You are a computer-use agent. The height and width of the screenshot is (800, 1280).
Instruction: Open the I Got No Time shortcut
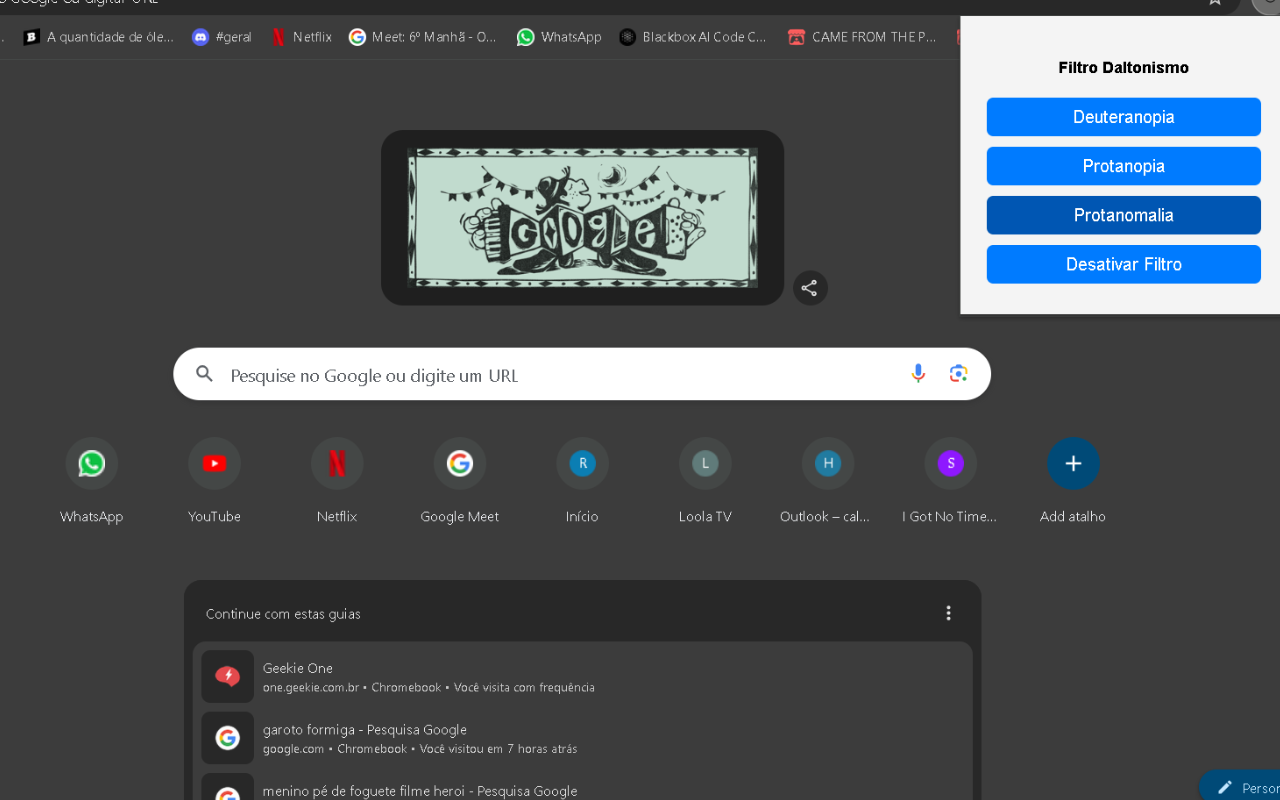click(x=950, y=482)
